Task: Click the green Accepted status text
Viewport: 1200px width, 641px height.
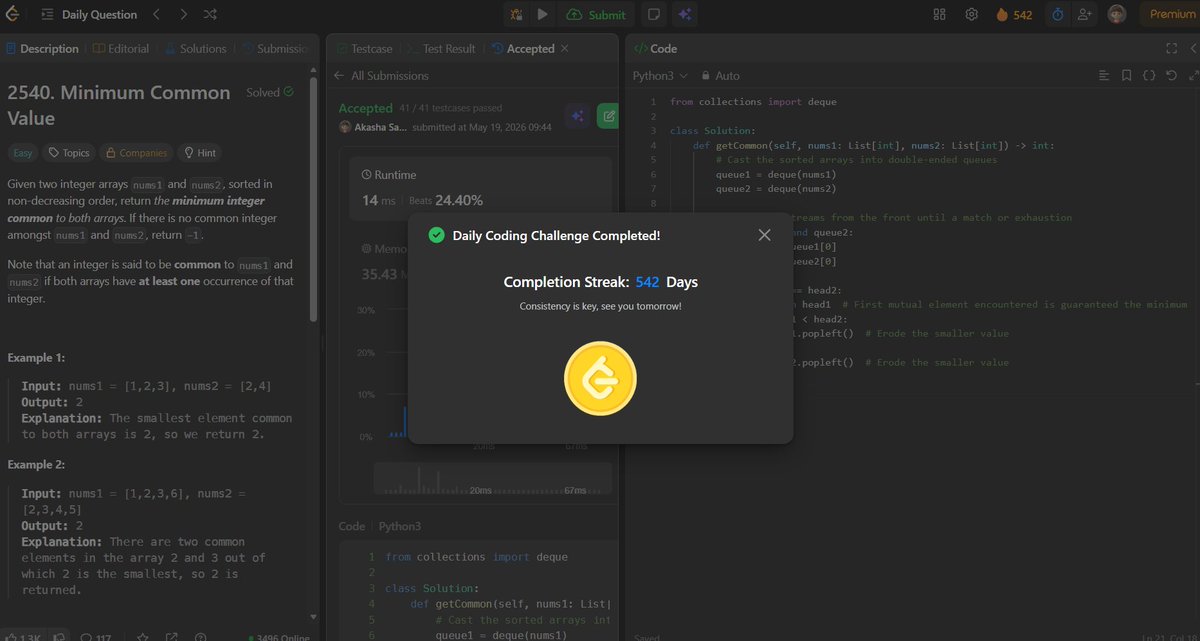Action: point(365,108)
